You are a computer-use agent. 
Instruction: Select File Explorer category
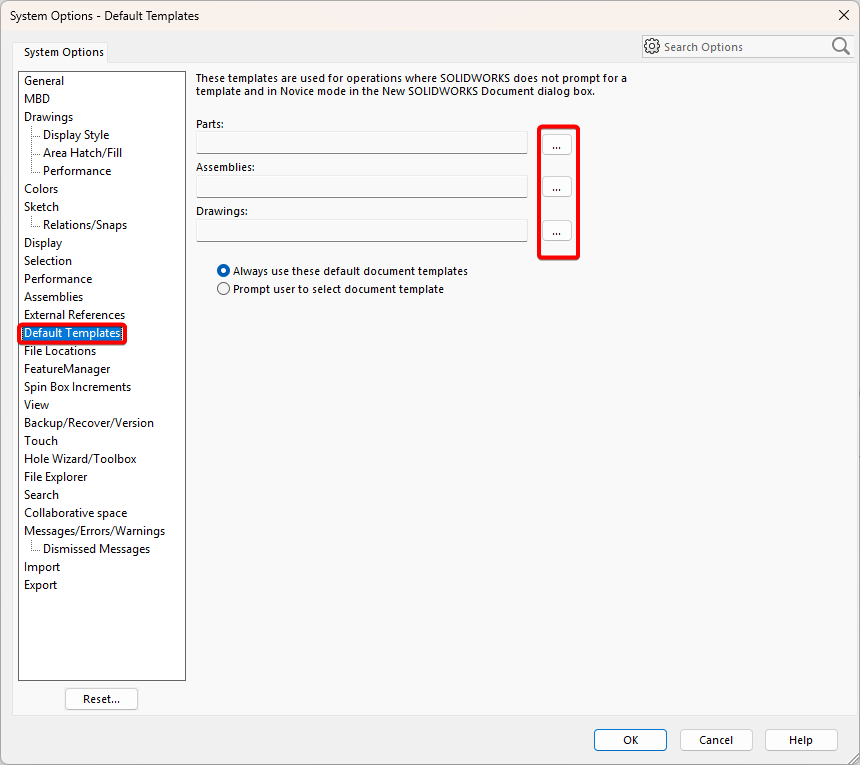click(x=55, y=477)
